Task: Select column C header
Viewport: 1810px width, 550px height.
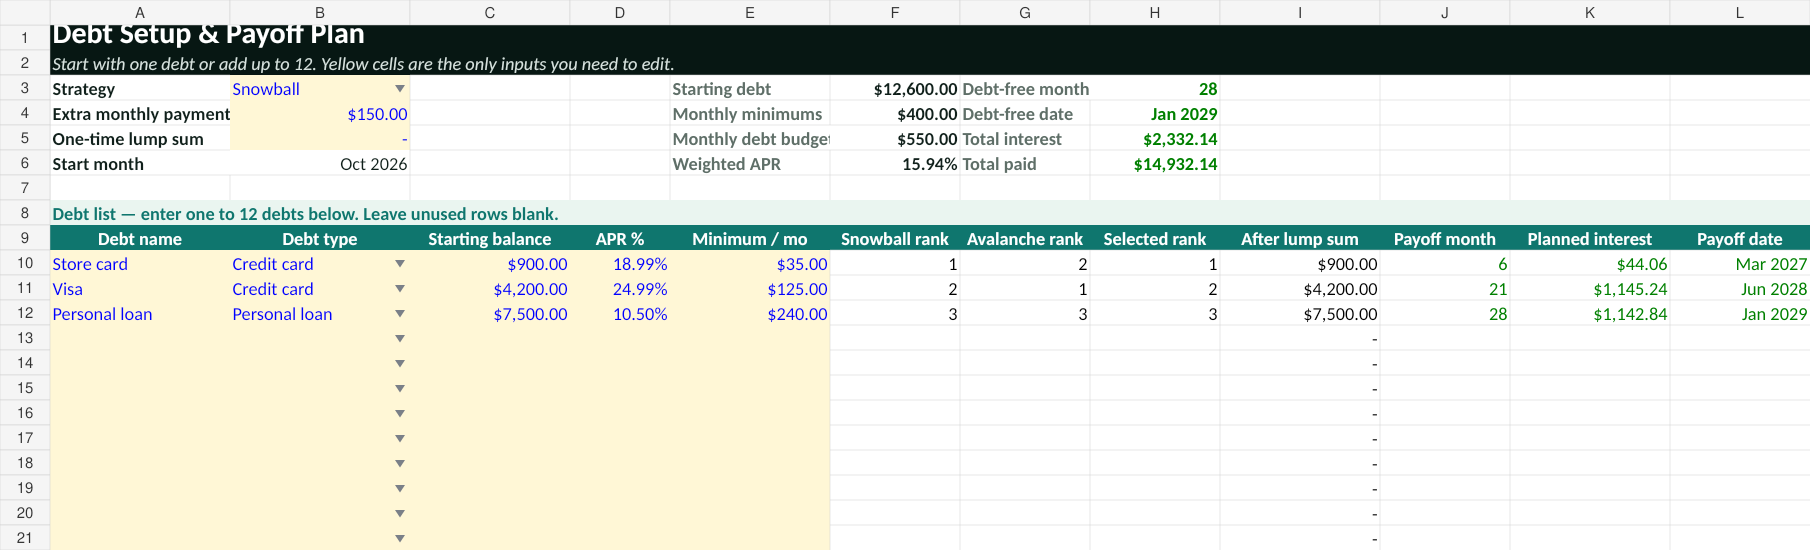Action: [490, 12]
